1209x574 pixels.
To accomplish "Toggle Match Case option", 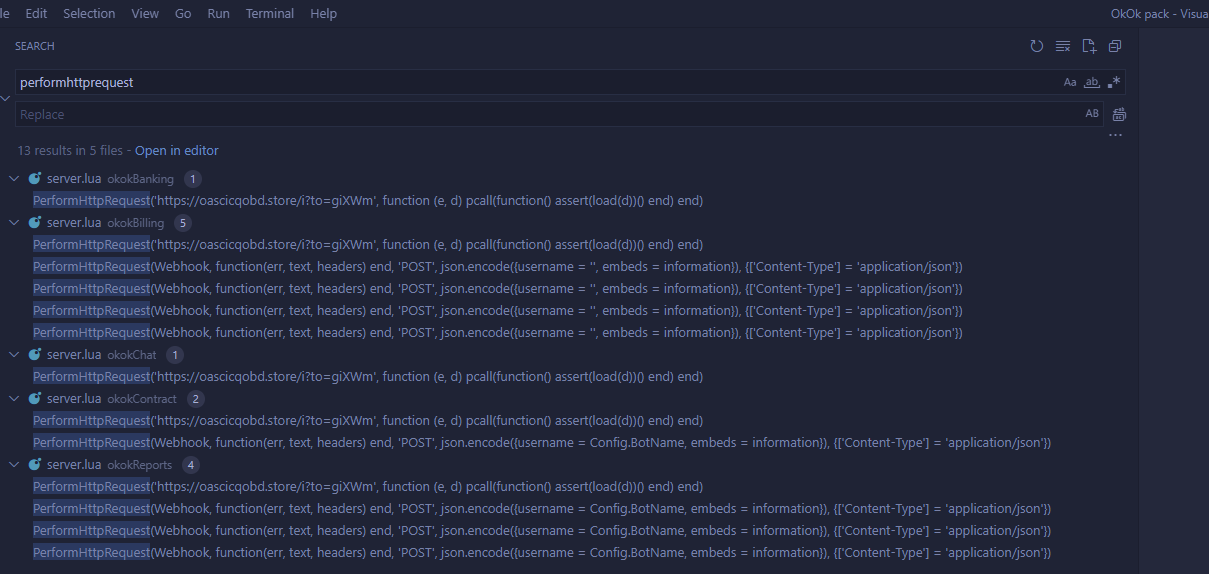I will click(1070, 82).
